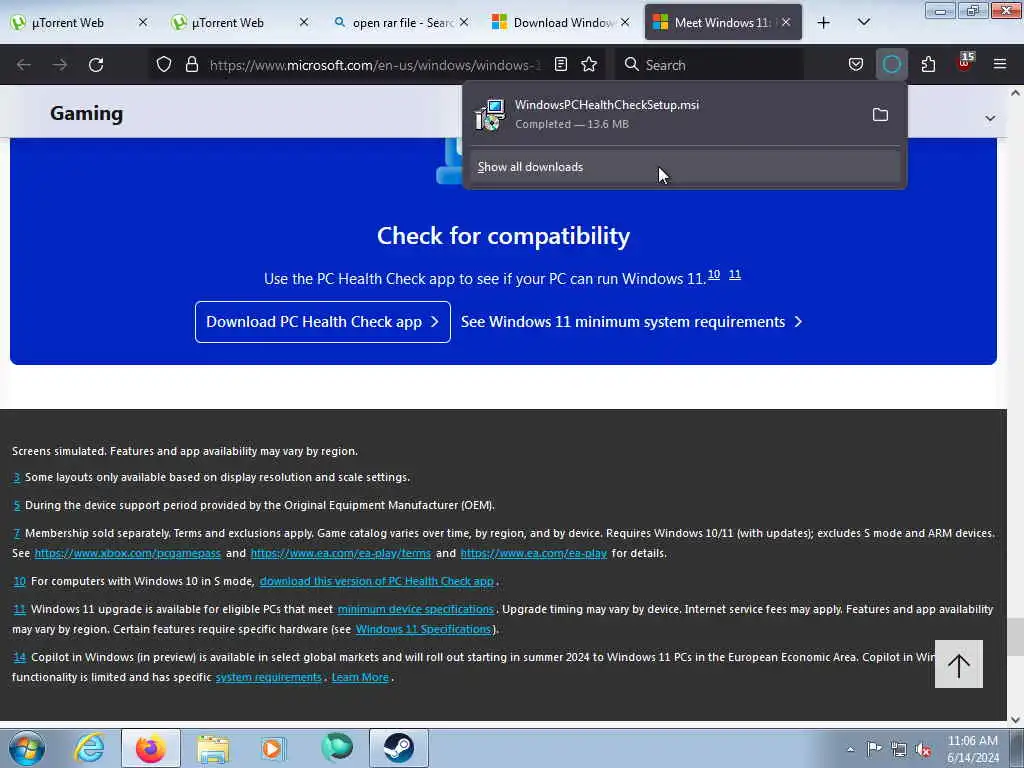Open Save to Pocket icon
1024x768 pixels.
(x=856, y=64)
